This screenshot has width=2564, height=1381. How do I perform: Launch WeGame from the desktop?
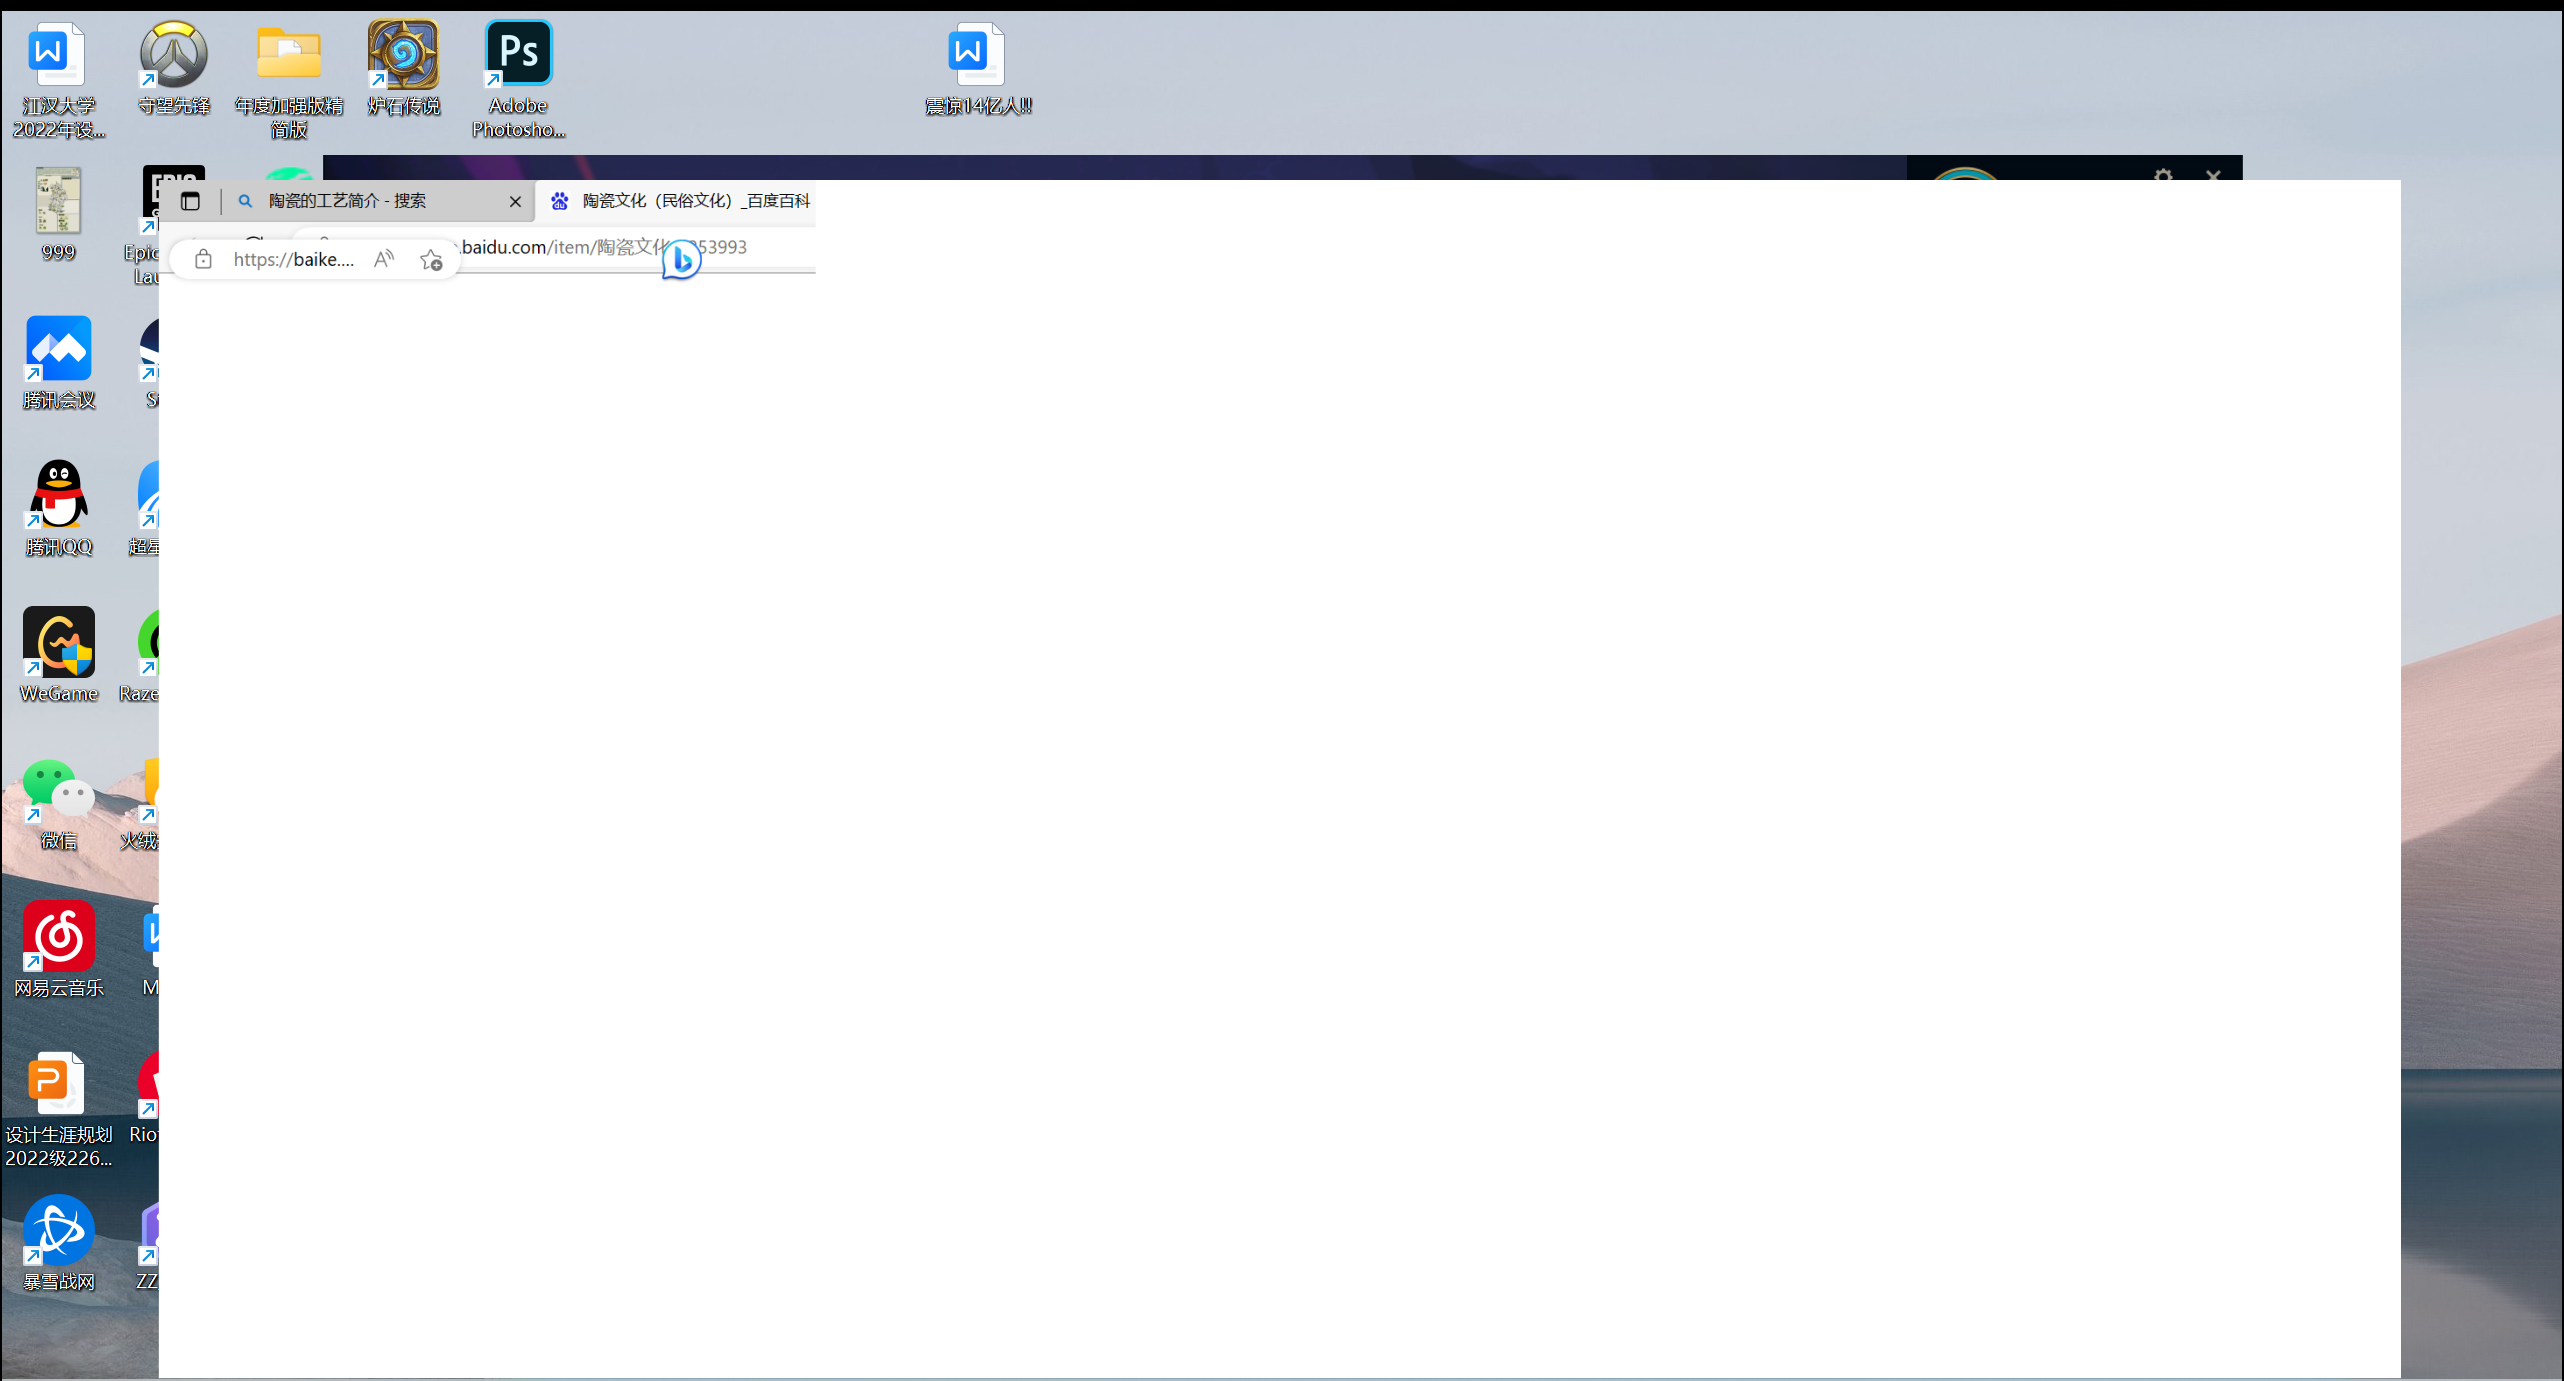pos(58,643)
